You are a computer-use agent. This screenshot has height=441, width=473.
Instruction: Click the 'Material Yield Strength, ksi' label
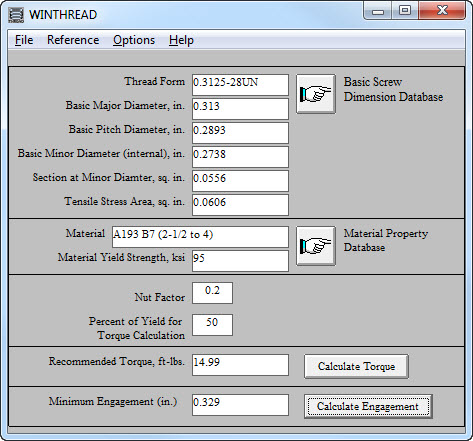(121, 258)
